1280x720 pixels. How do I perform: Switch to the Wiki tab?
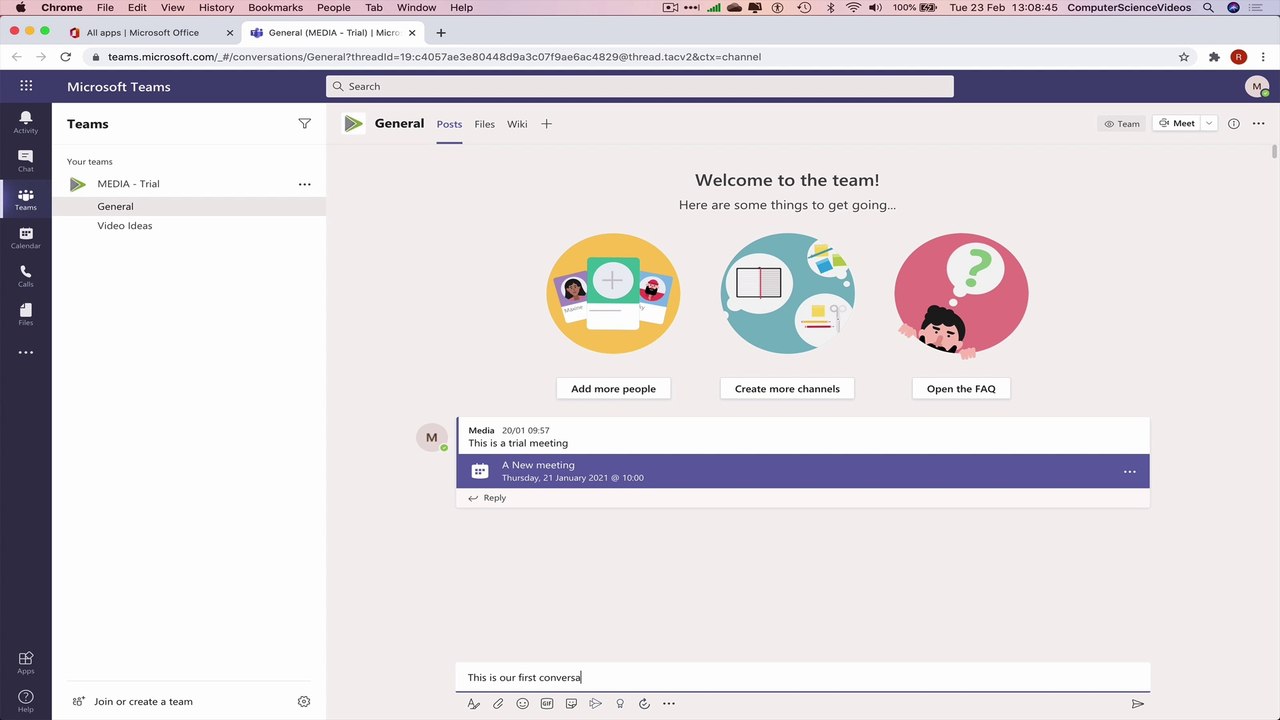click(x=517, y=124)
